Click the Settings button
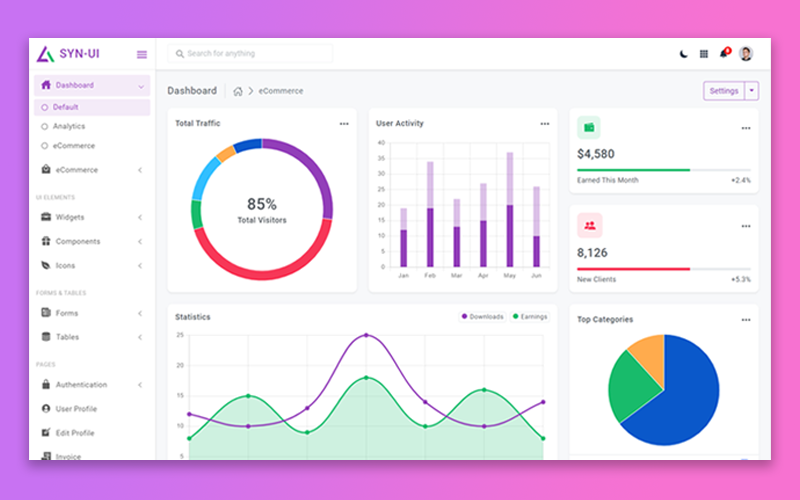 724,91
